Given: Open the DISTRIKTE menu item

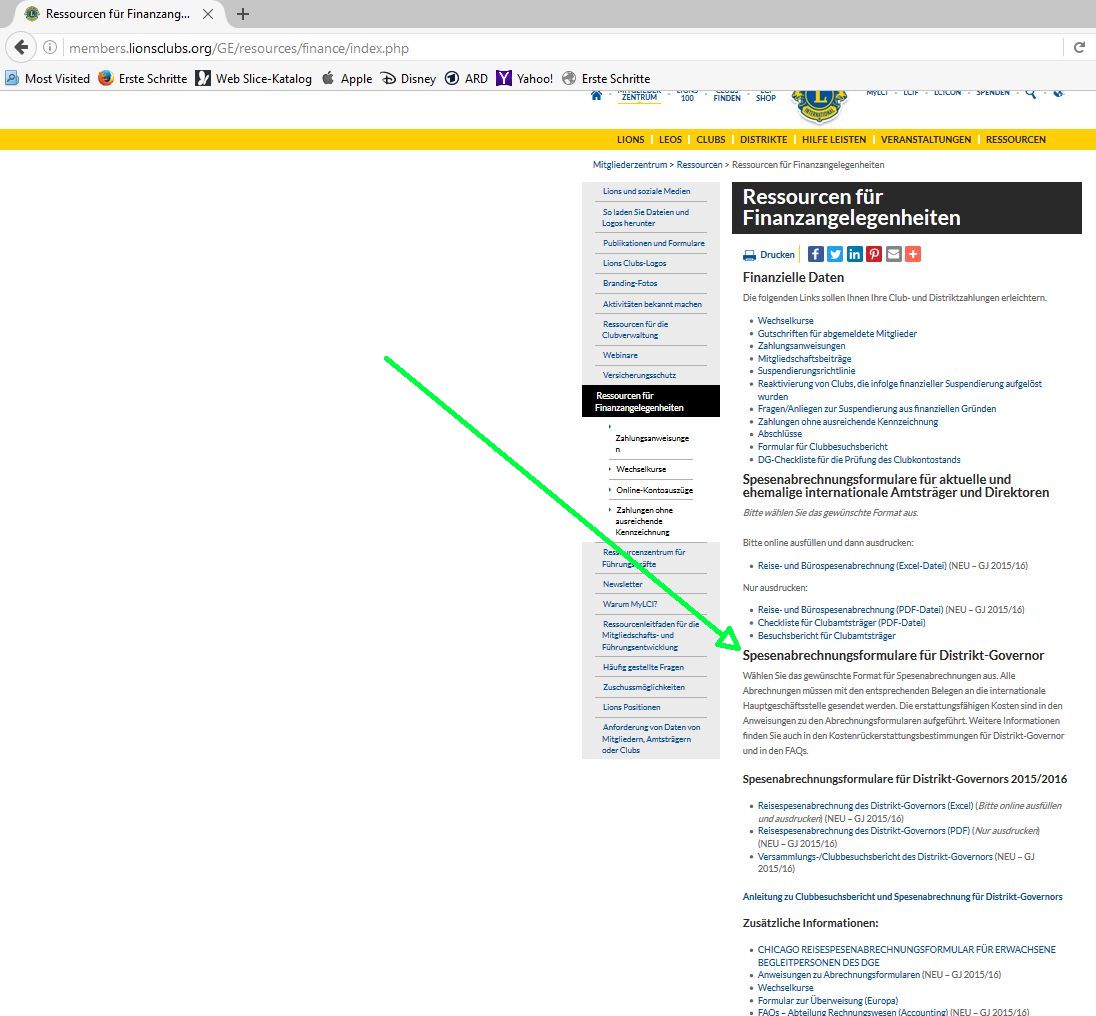Looking at the screenshot, I should pos(763,140).
